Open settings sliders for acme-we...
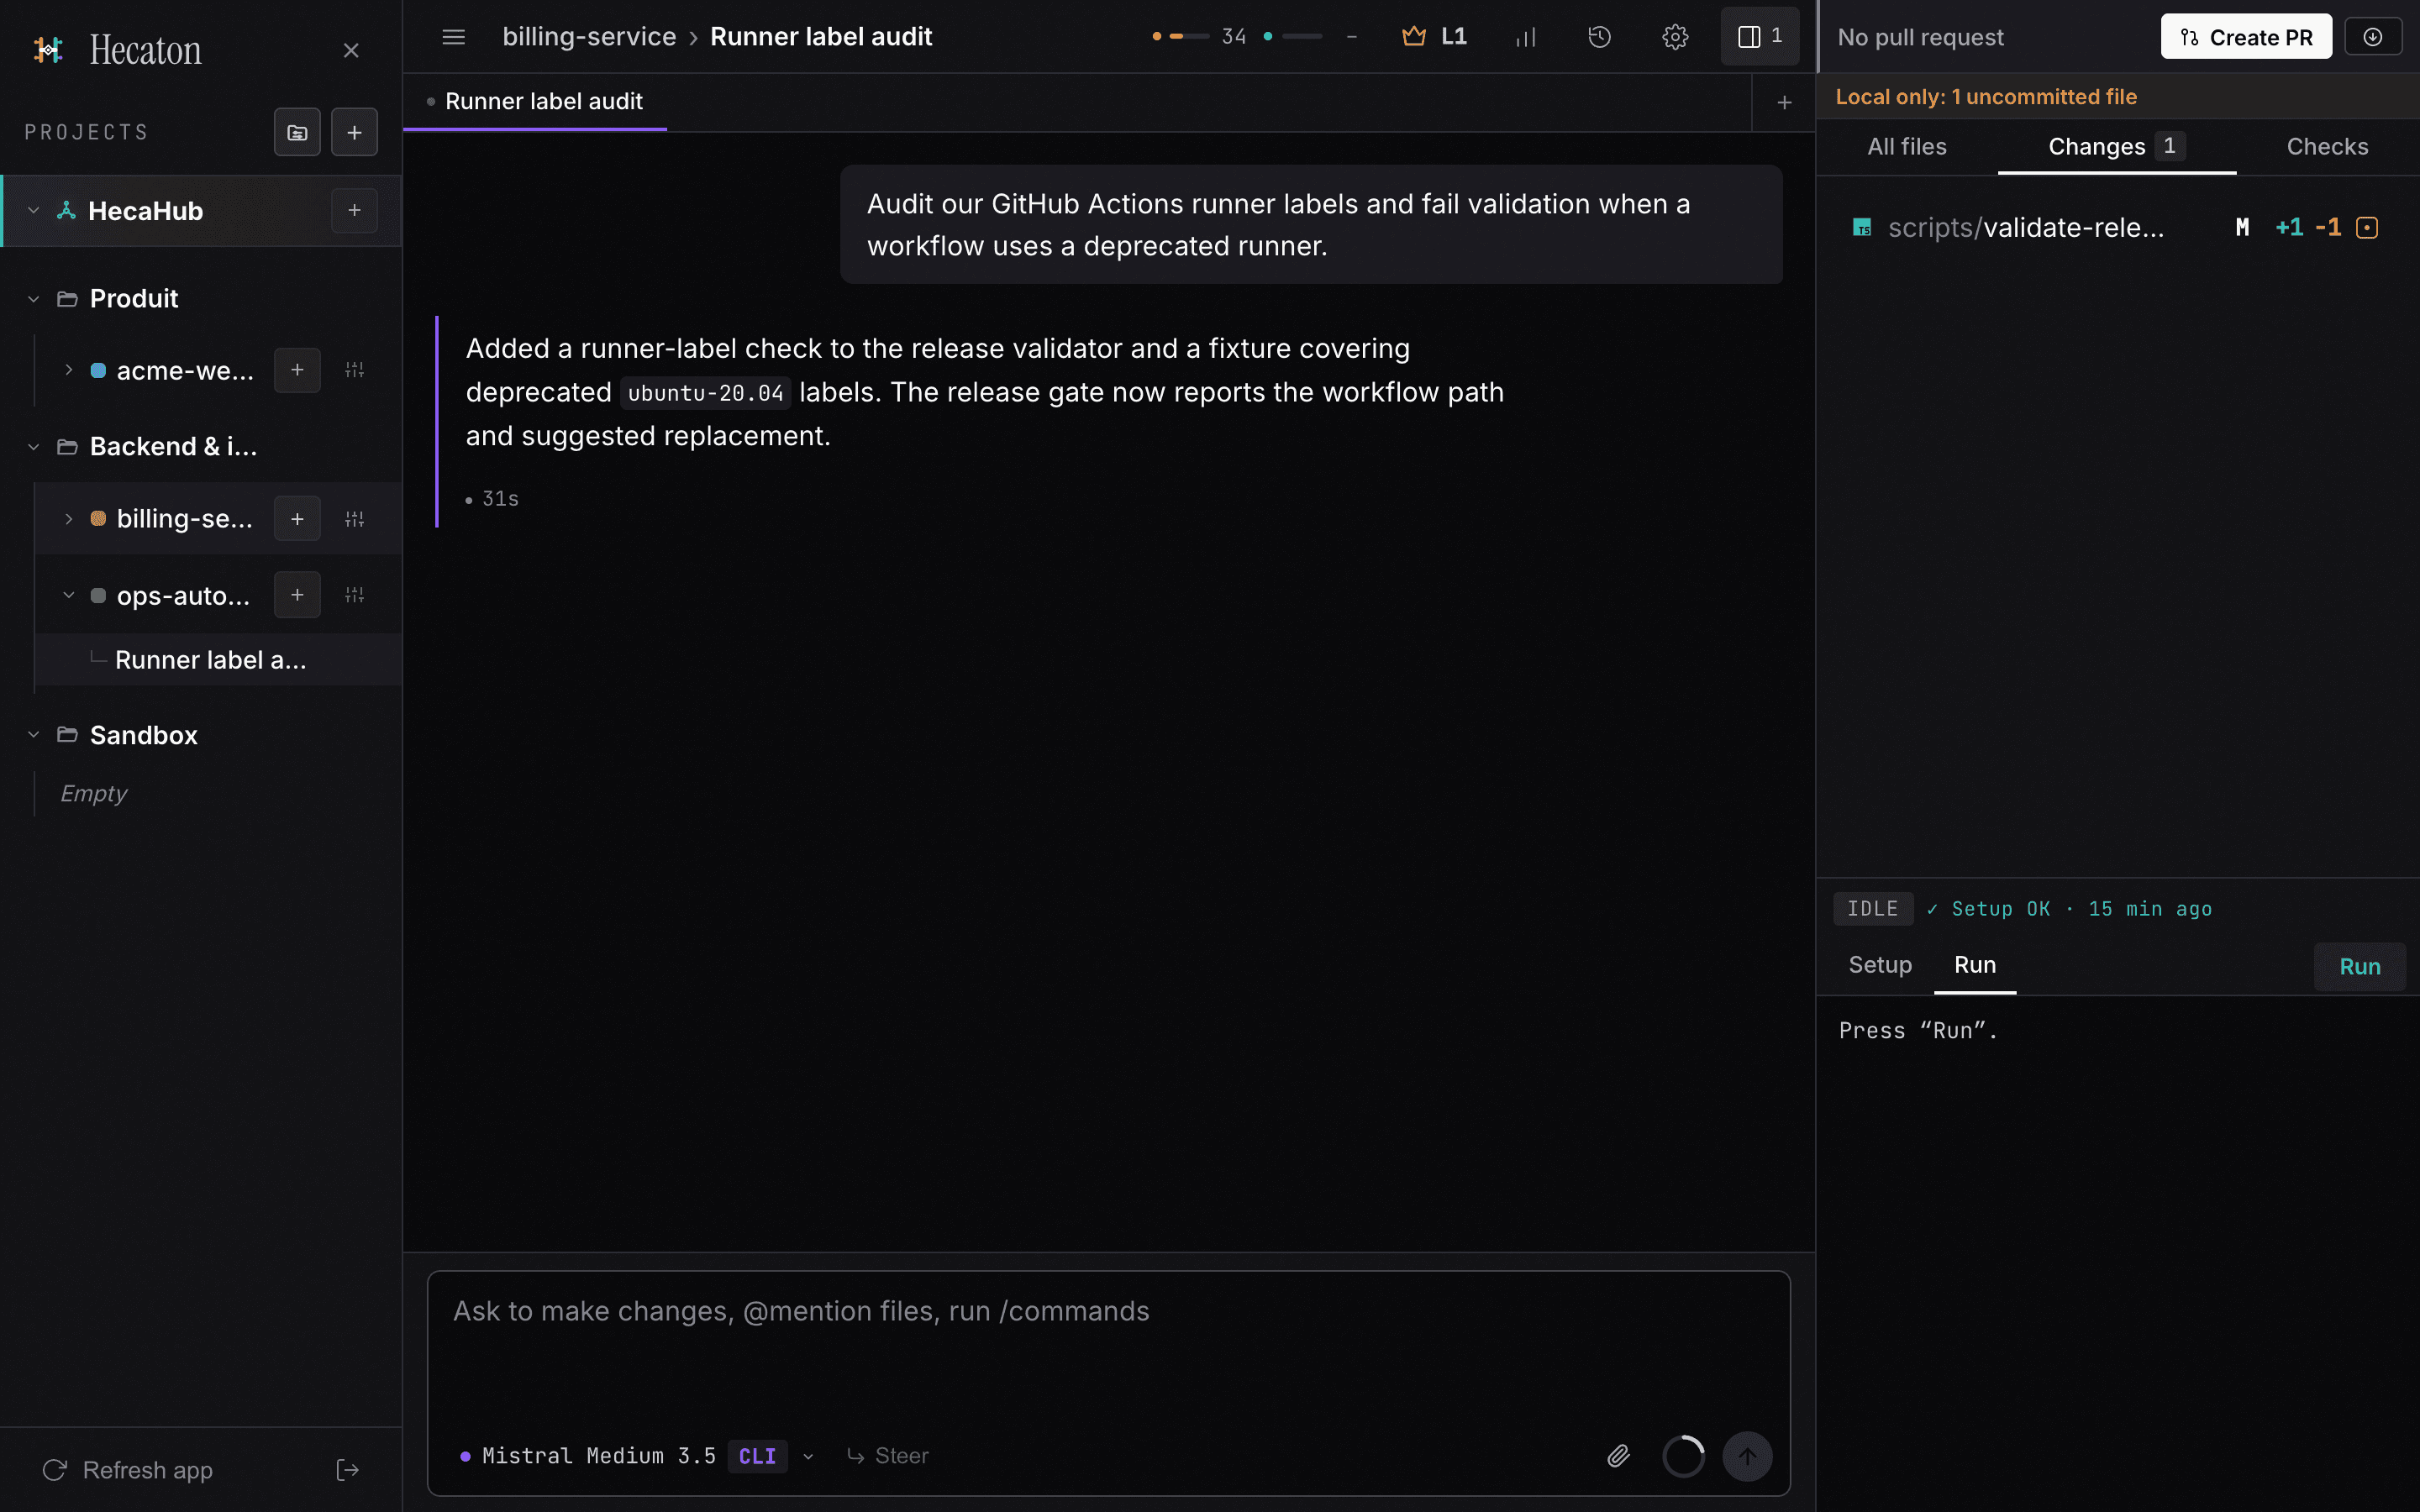 354,370
